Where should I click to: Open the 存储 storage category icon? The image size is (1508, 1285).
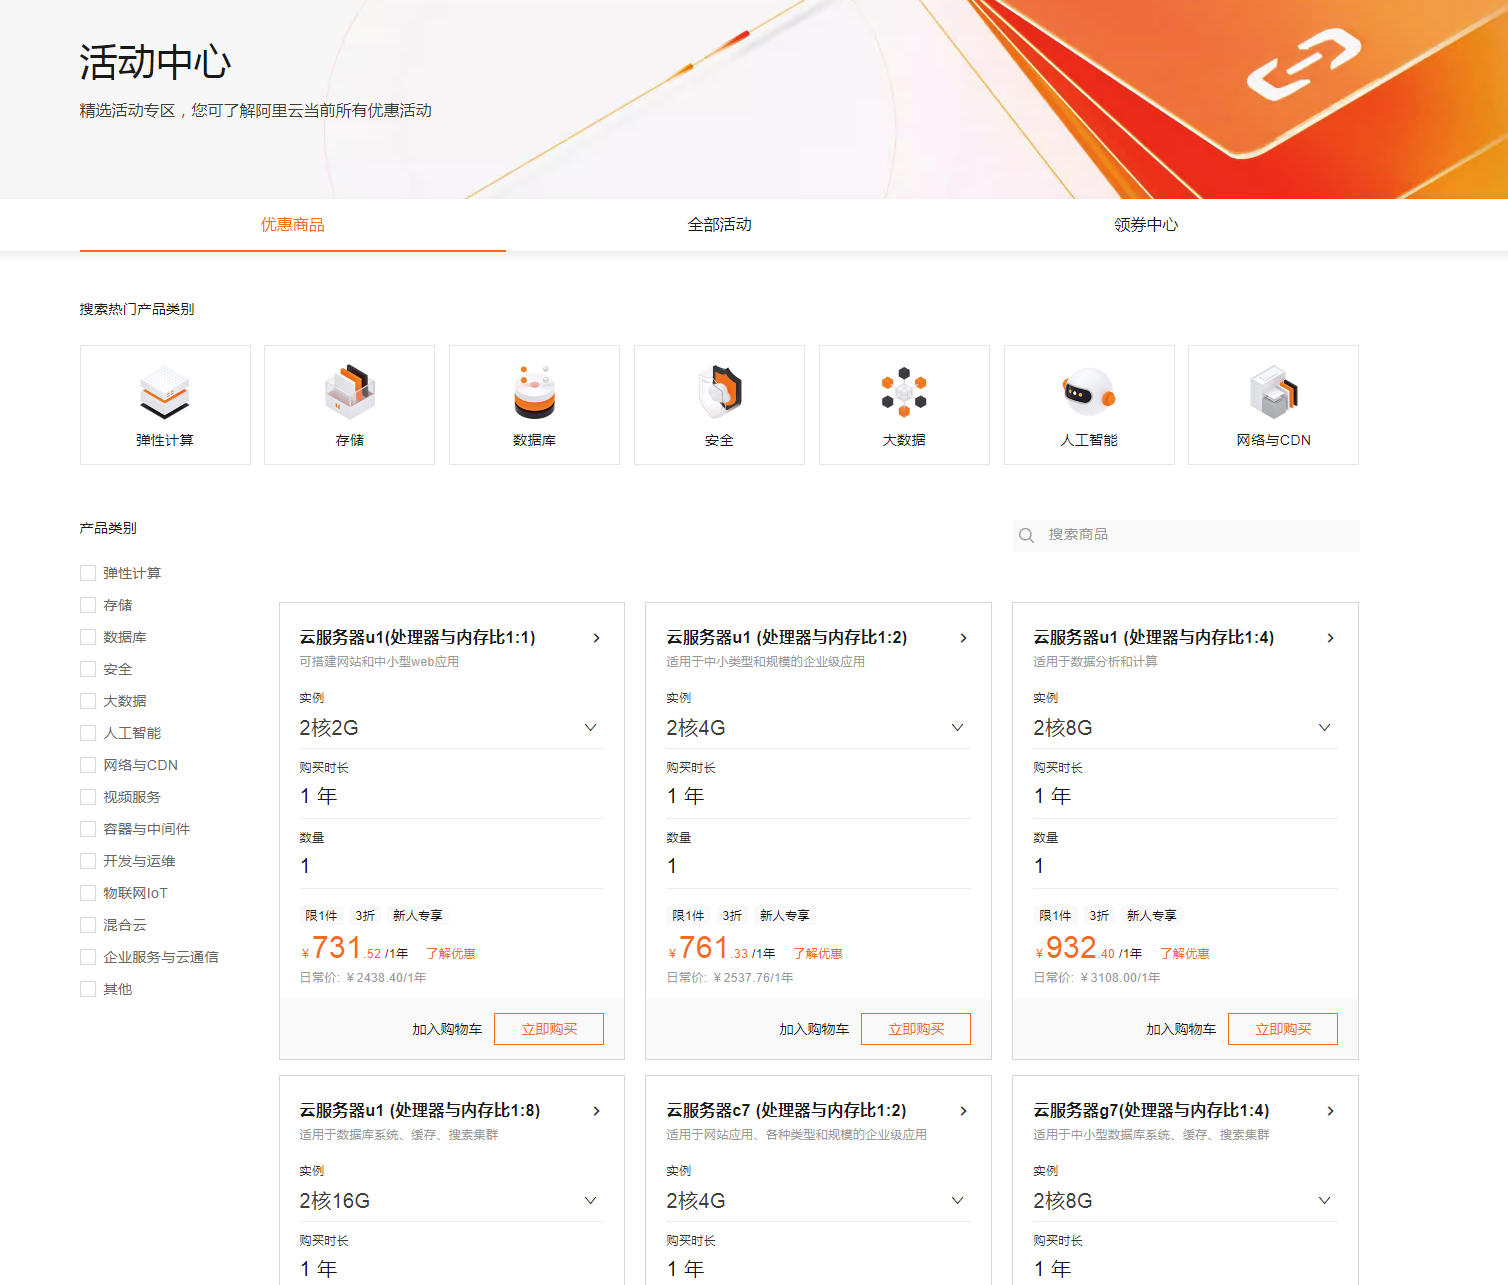pyautogui.click(x=349, y=405)
